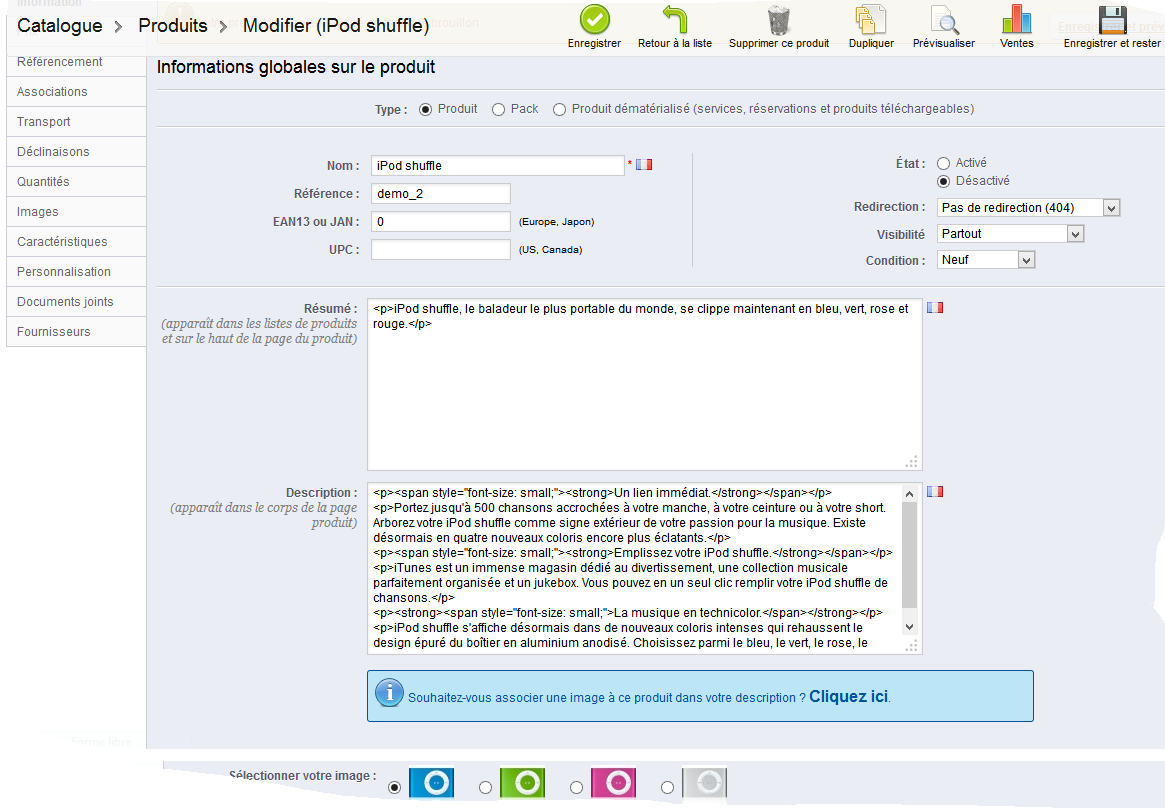Open the Redirection dropdown
Screen dimensions: 1165x808
pos(1028,208)
